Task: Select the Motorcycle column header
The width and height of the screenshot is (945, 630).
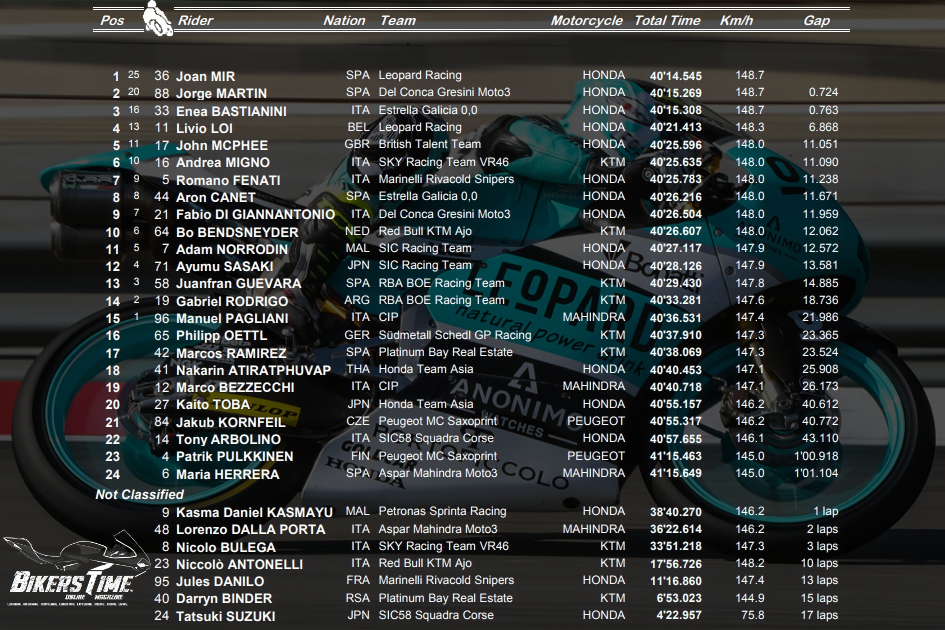Action: pyautogui.click(x=586, y=20)
